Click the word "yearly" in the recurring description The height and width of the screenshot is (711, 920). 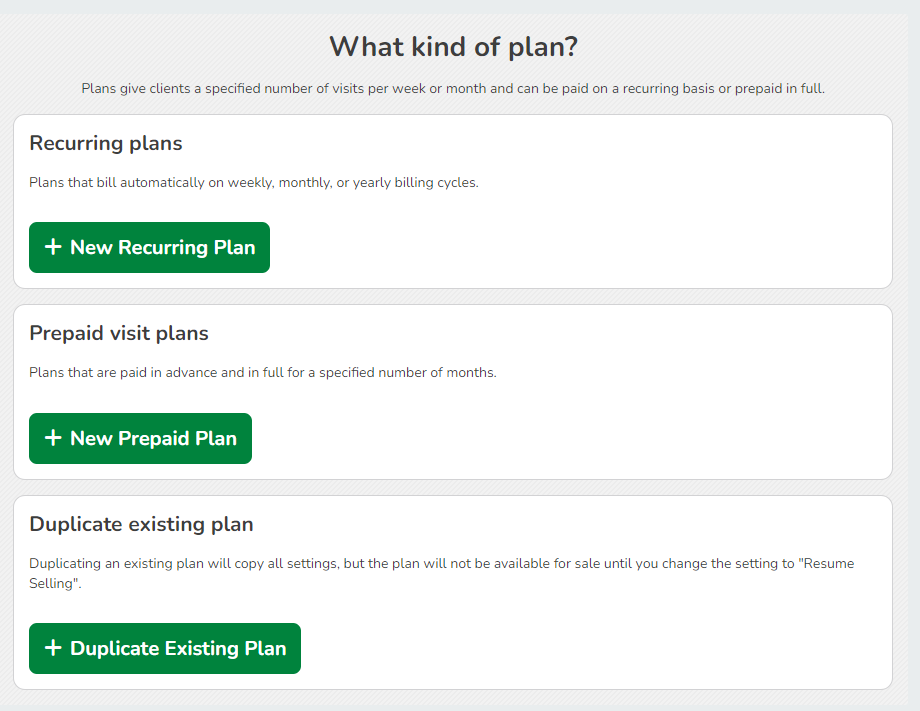tap(366, 182)
